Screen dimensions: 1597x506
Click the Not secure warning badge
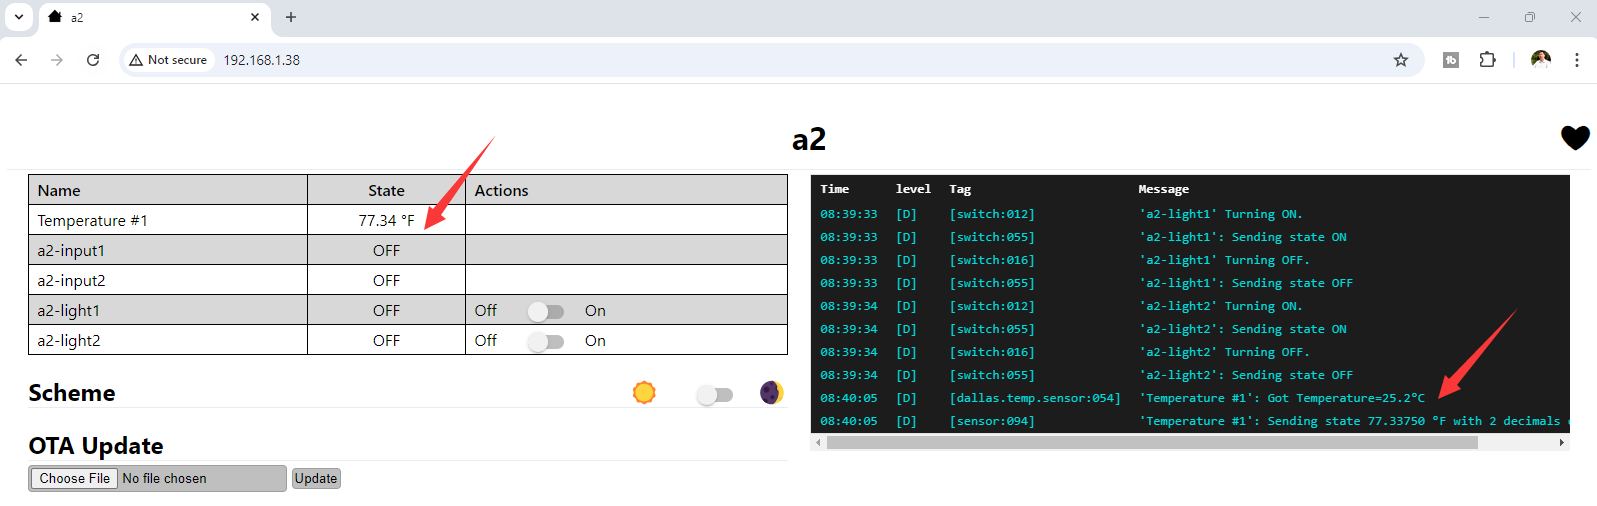coord(168,60)
